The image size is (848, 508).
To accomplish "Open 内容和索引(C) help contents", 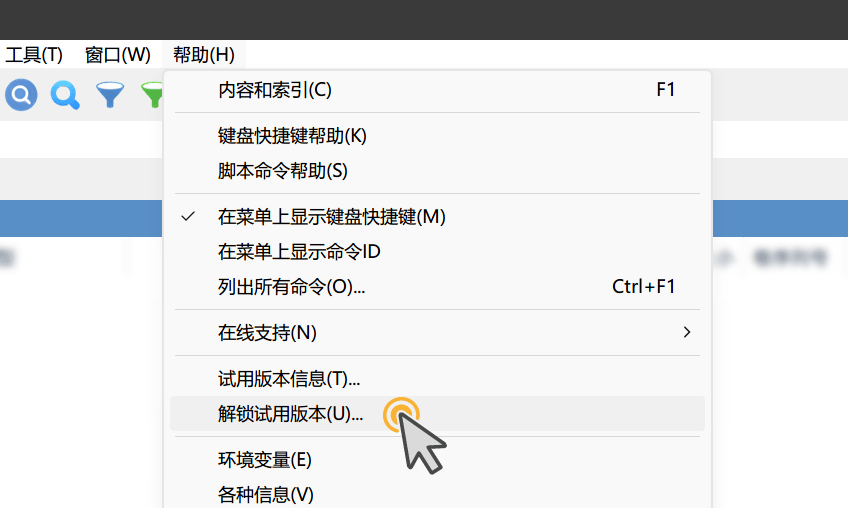I will click(437, 90).
